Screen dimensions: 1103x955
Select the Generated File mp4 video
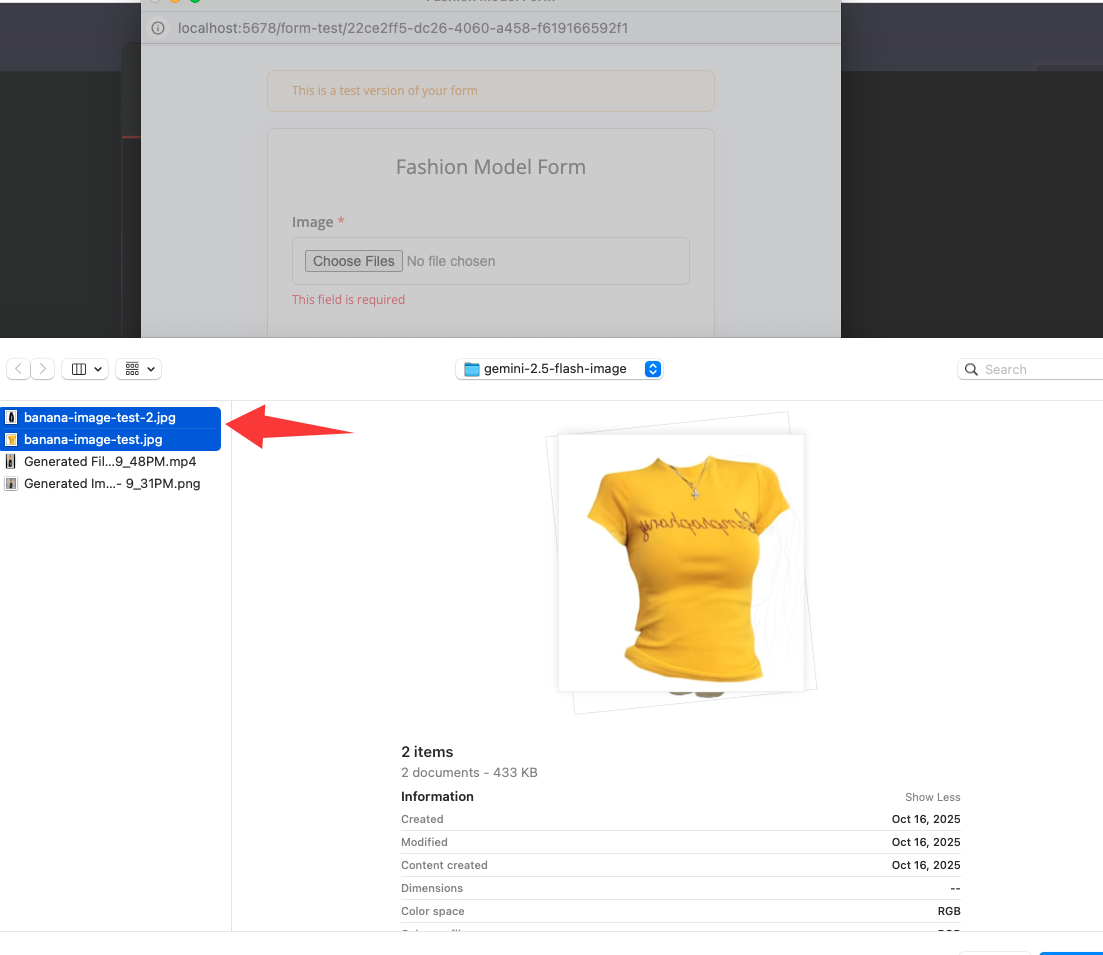click(110, 461)
